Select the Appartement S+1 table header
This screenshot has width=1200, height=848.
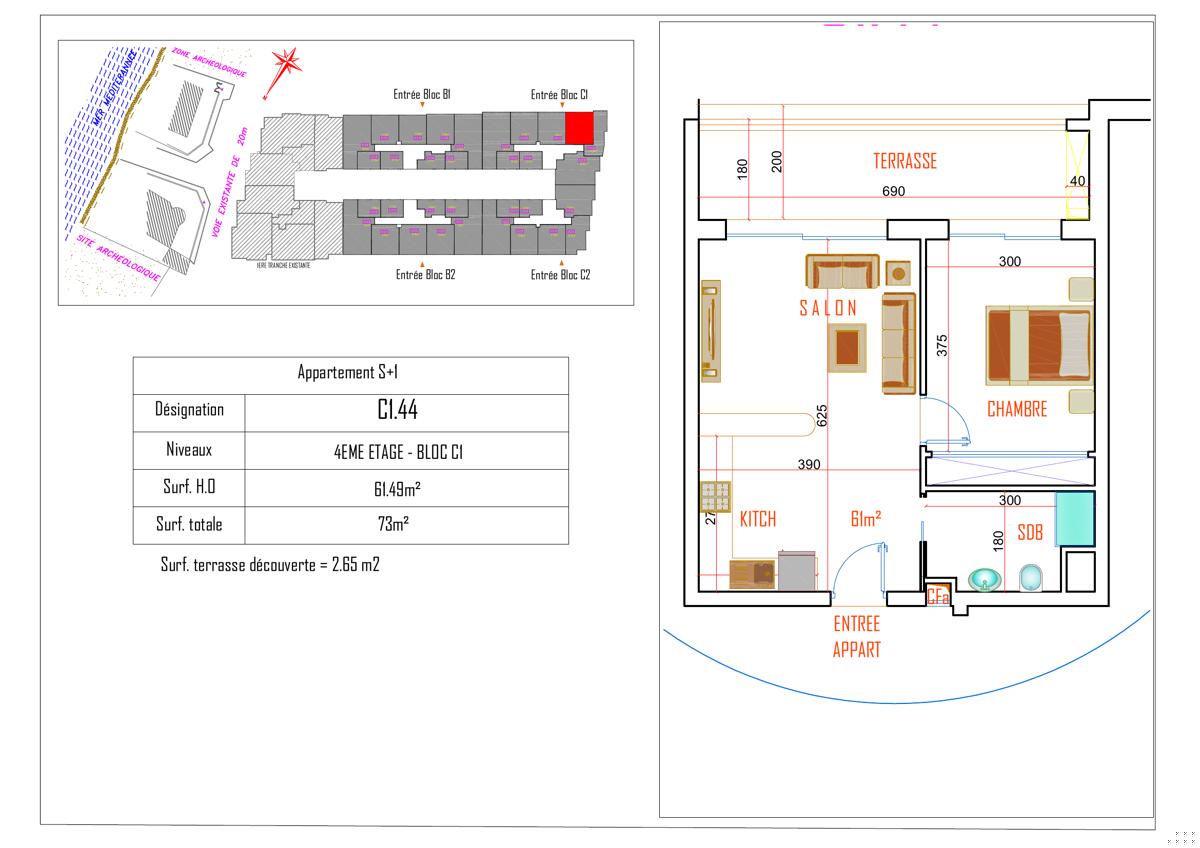point(349,372)
